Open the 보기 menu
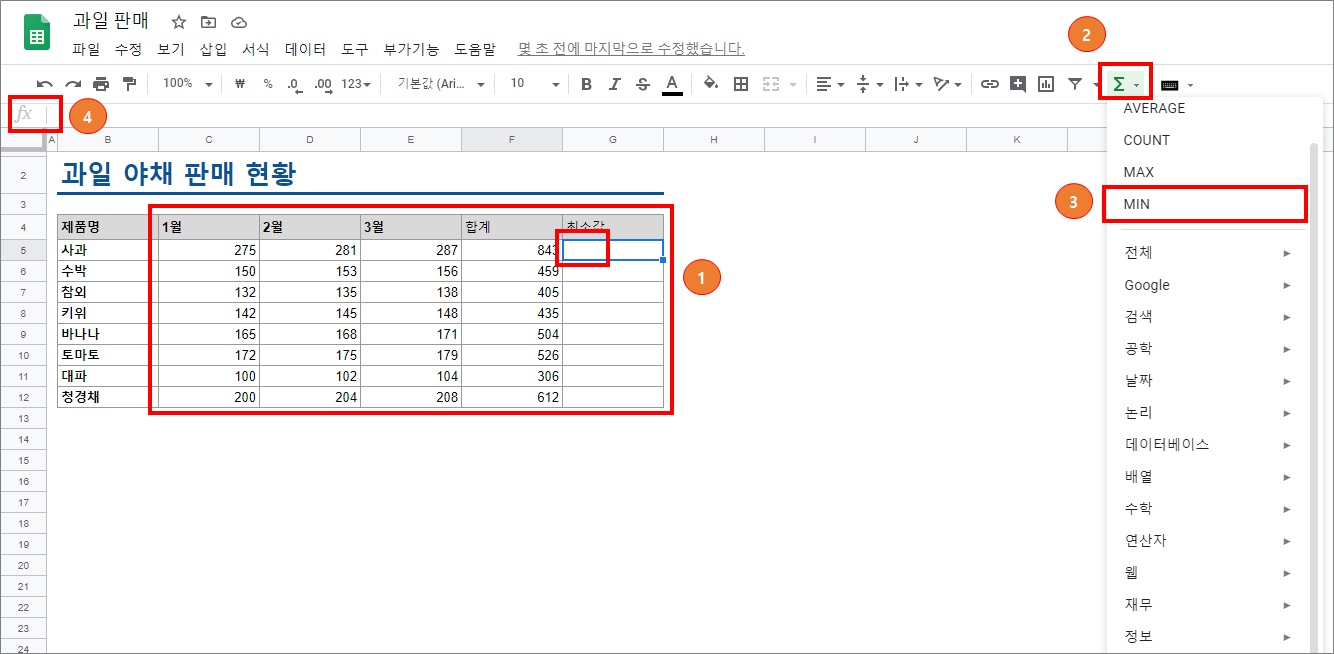Image resolution: width=1334 pixels, height=654 pixels. pyautogui.click(x=171, y=49)
